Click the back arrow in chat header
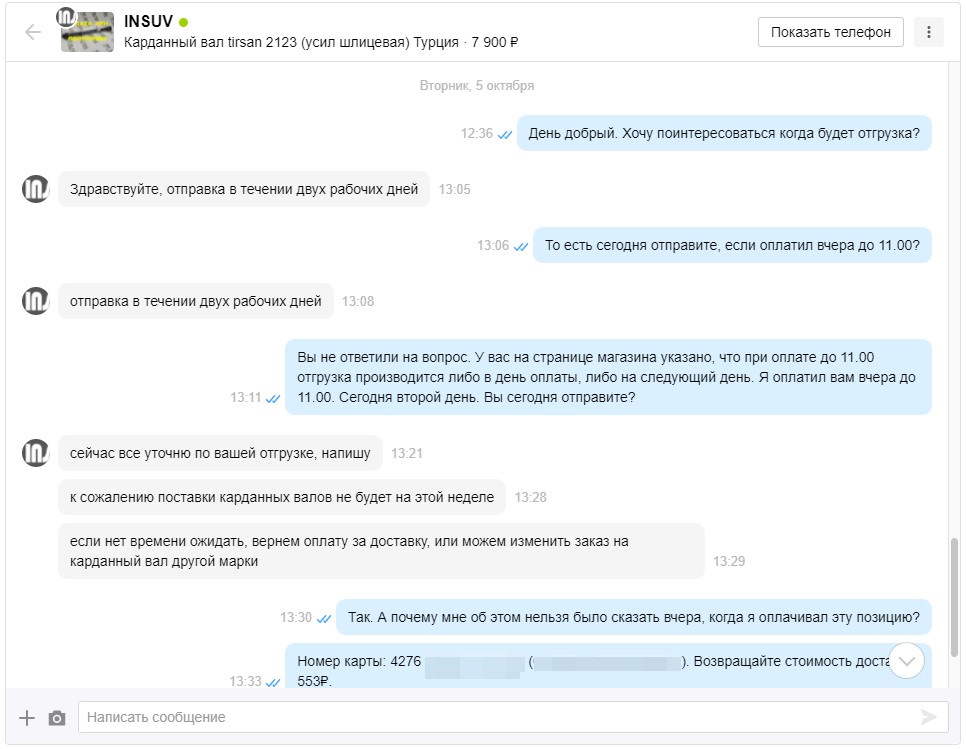966x749 pixels. pyautogui.click(x=33, y=32)
